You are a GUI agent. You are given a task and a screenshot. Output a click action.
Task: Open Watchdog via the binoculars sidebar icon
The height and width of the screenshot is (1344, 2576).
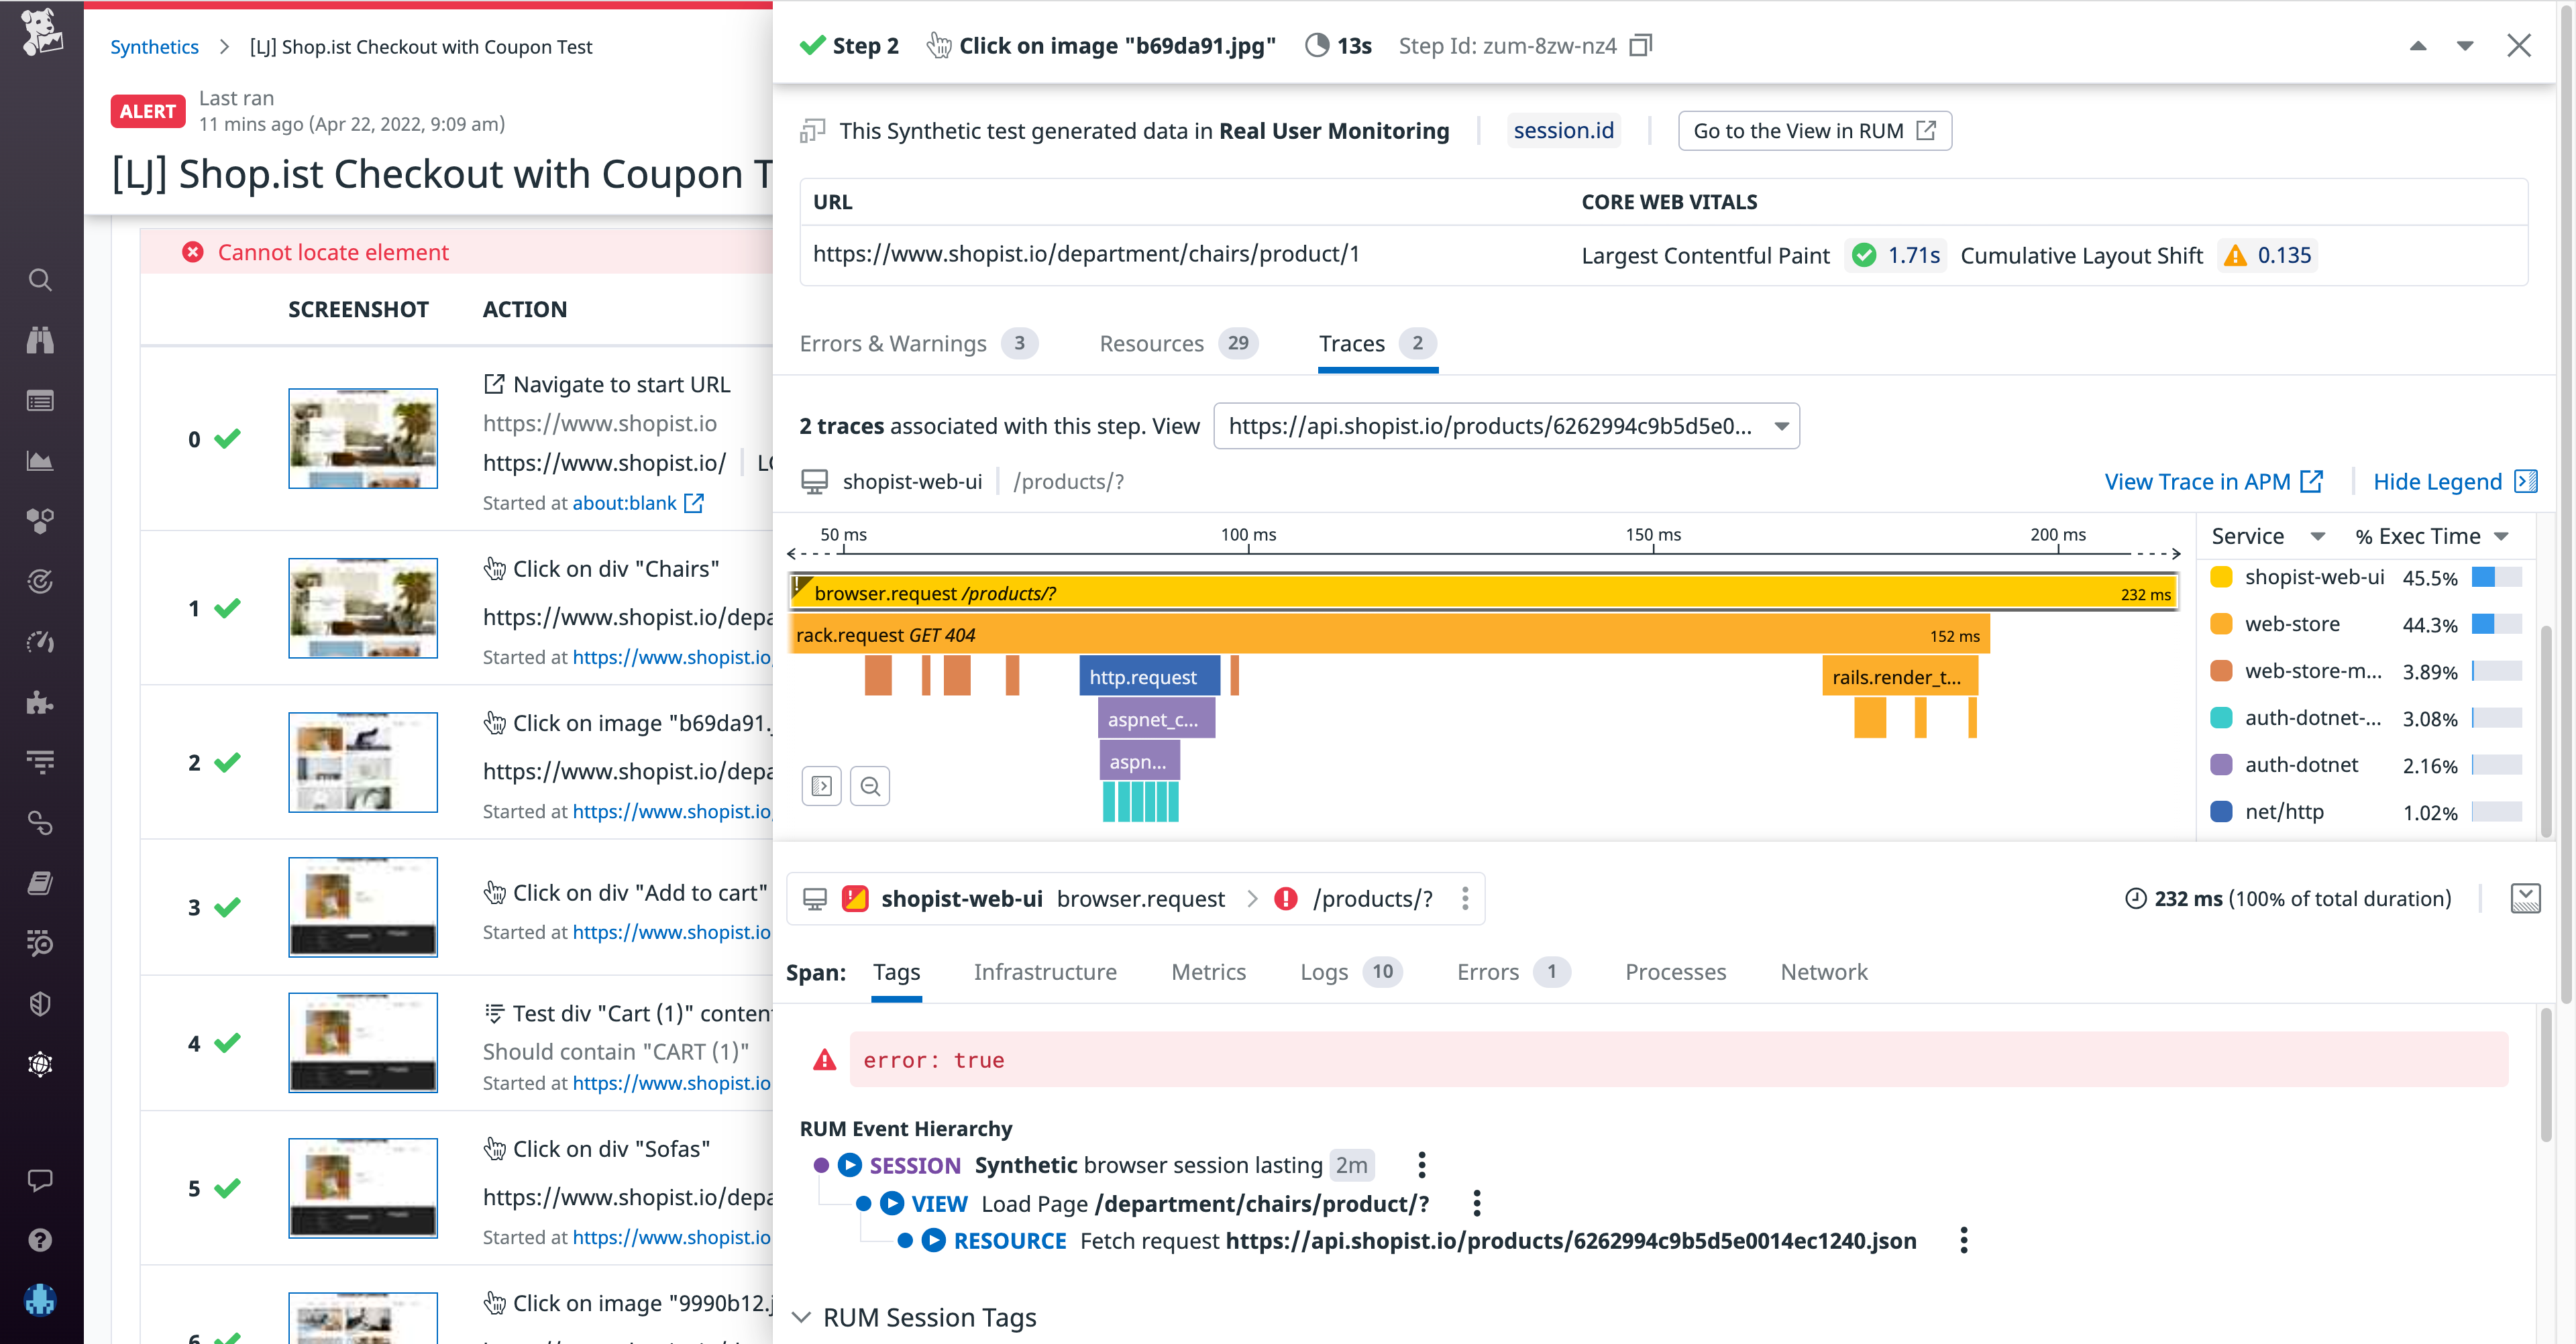point(40,340)
